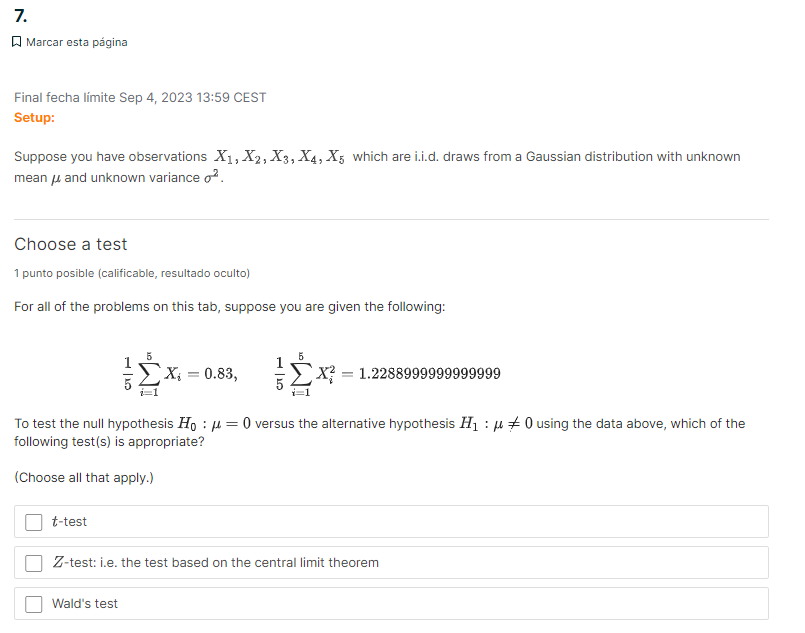Click the Setup label
This screenshot has height=633, width=805.
coord(33,117)
